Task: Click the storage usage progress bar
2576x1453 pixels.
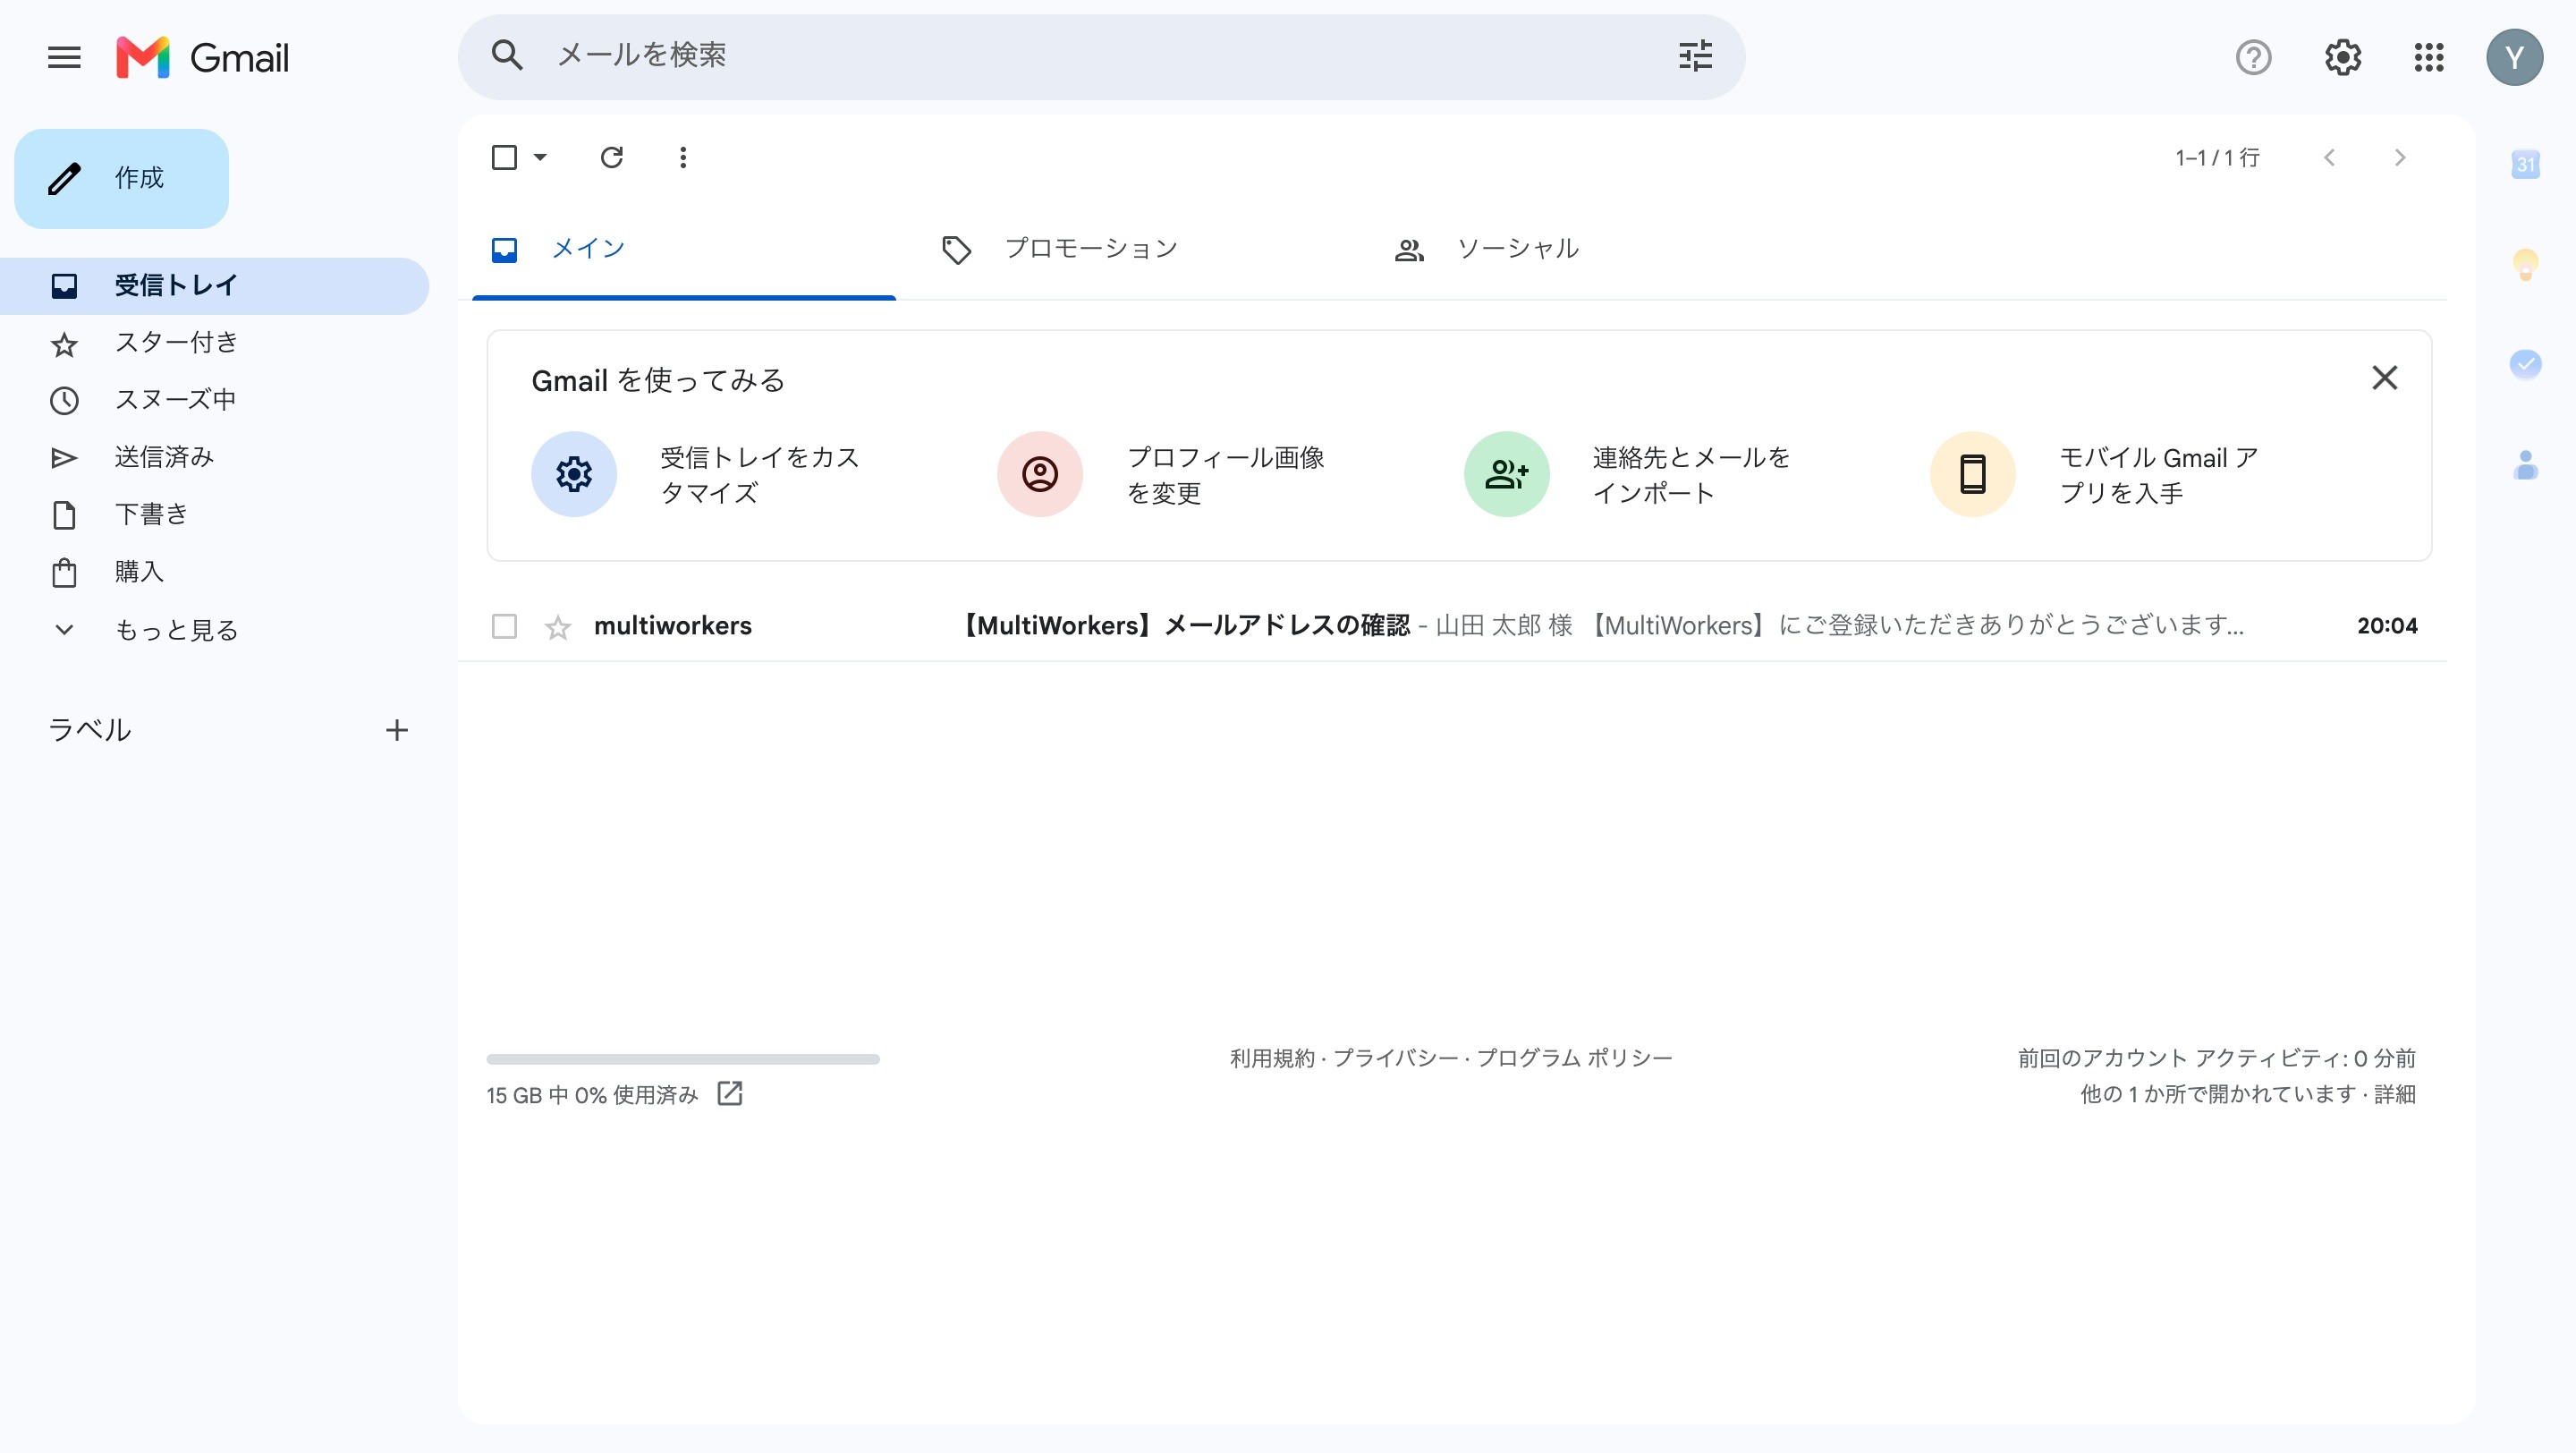Action: 683,1059
